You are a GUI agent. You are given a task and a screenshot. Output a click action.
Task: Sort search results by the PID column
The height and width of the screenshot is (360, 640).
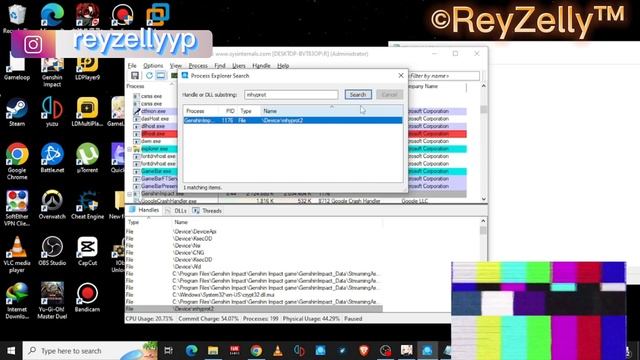[228, 111]
